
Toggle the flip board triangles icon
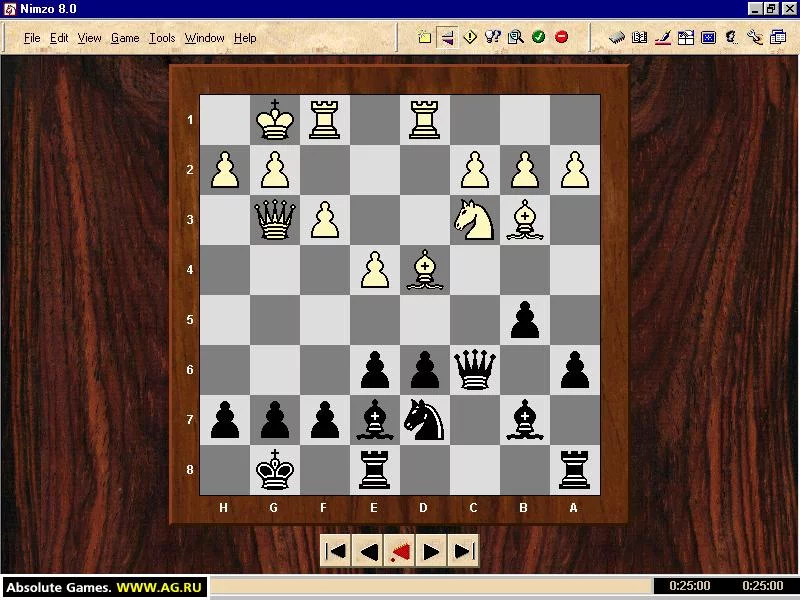pos(447,37)
